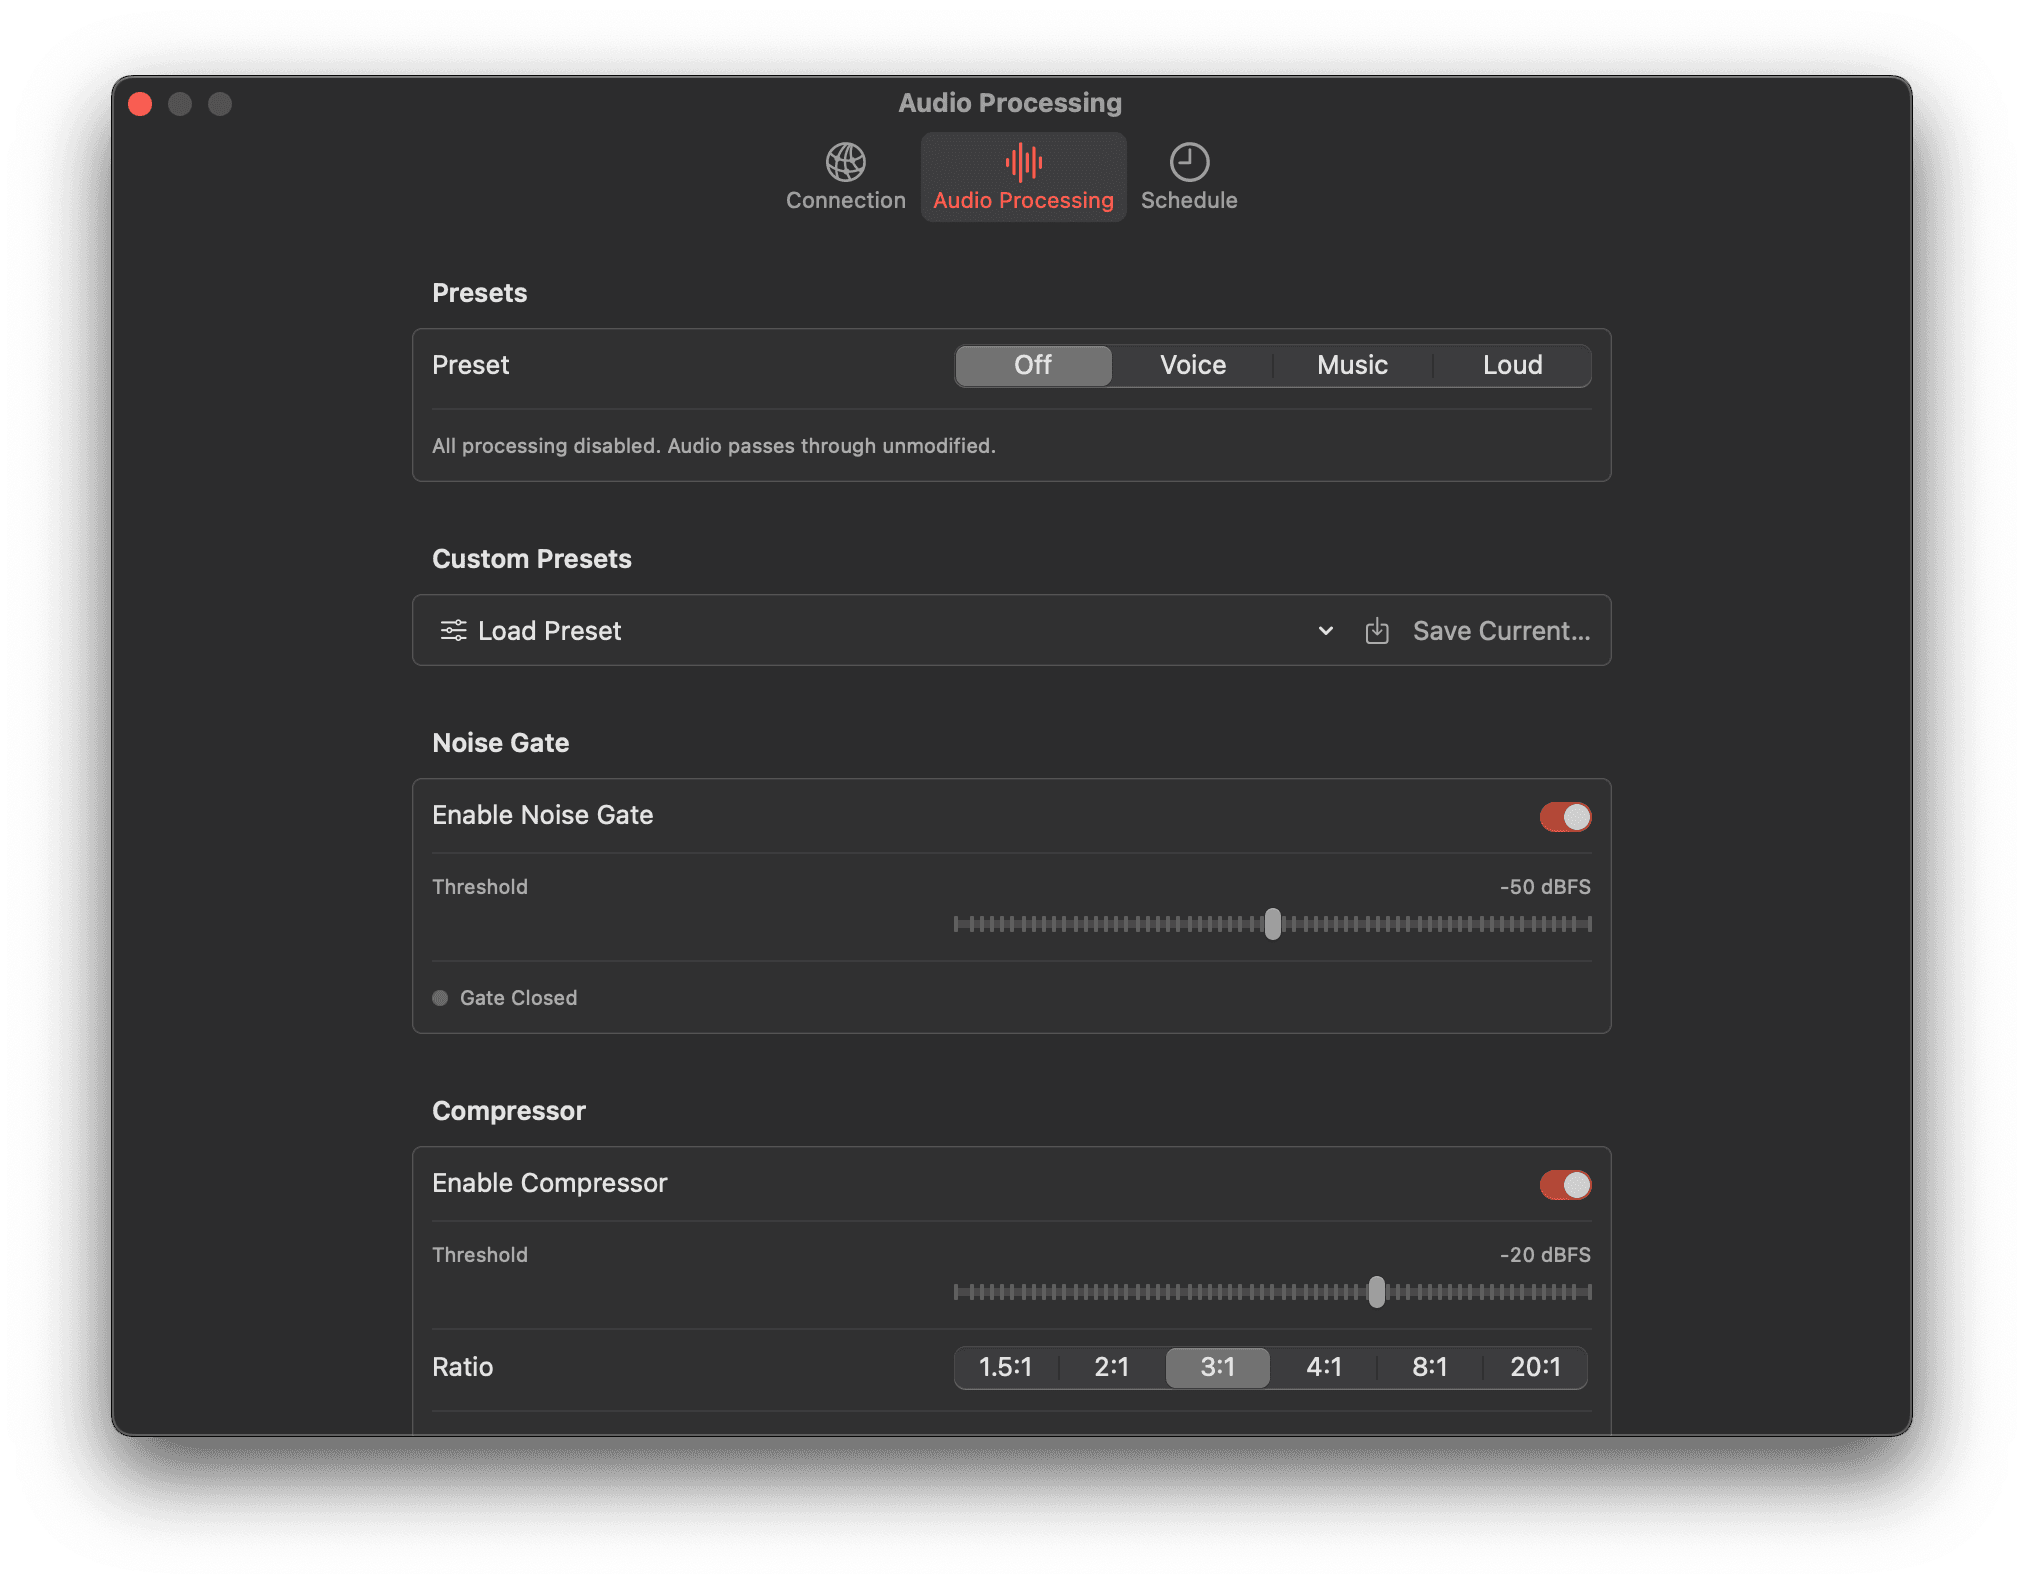
Task: Open the Load Preset dropdown
Action: point(886,630)
